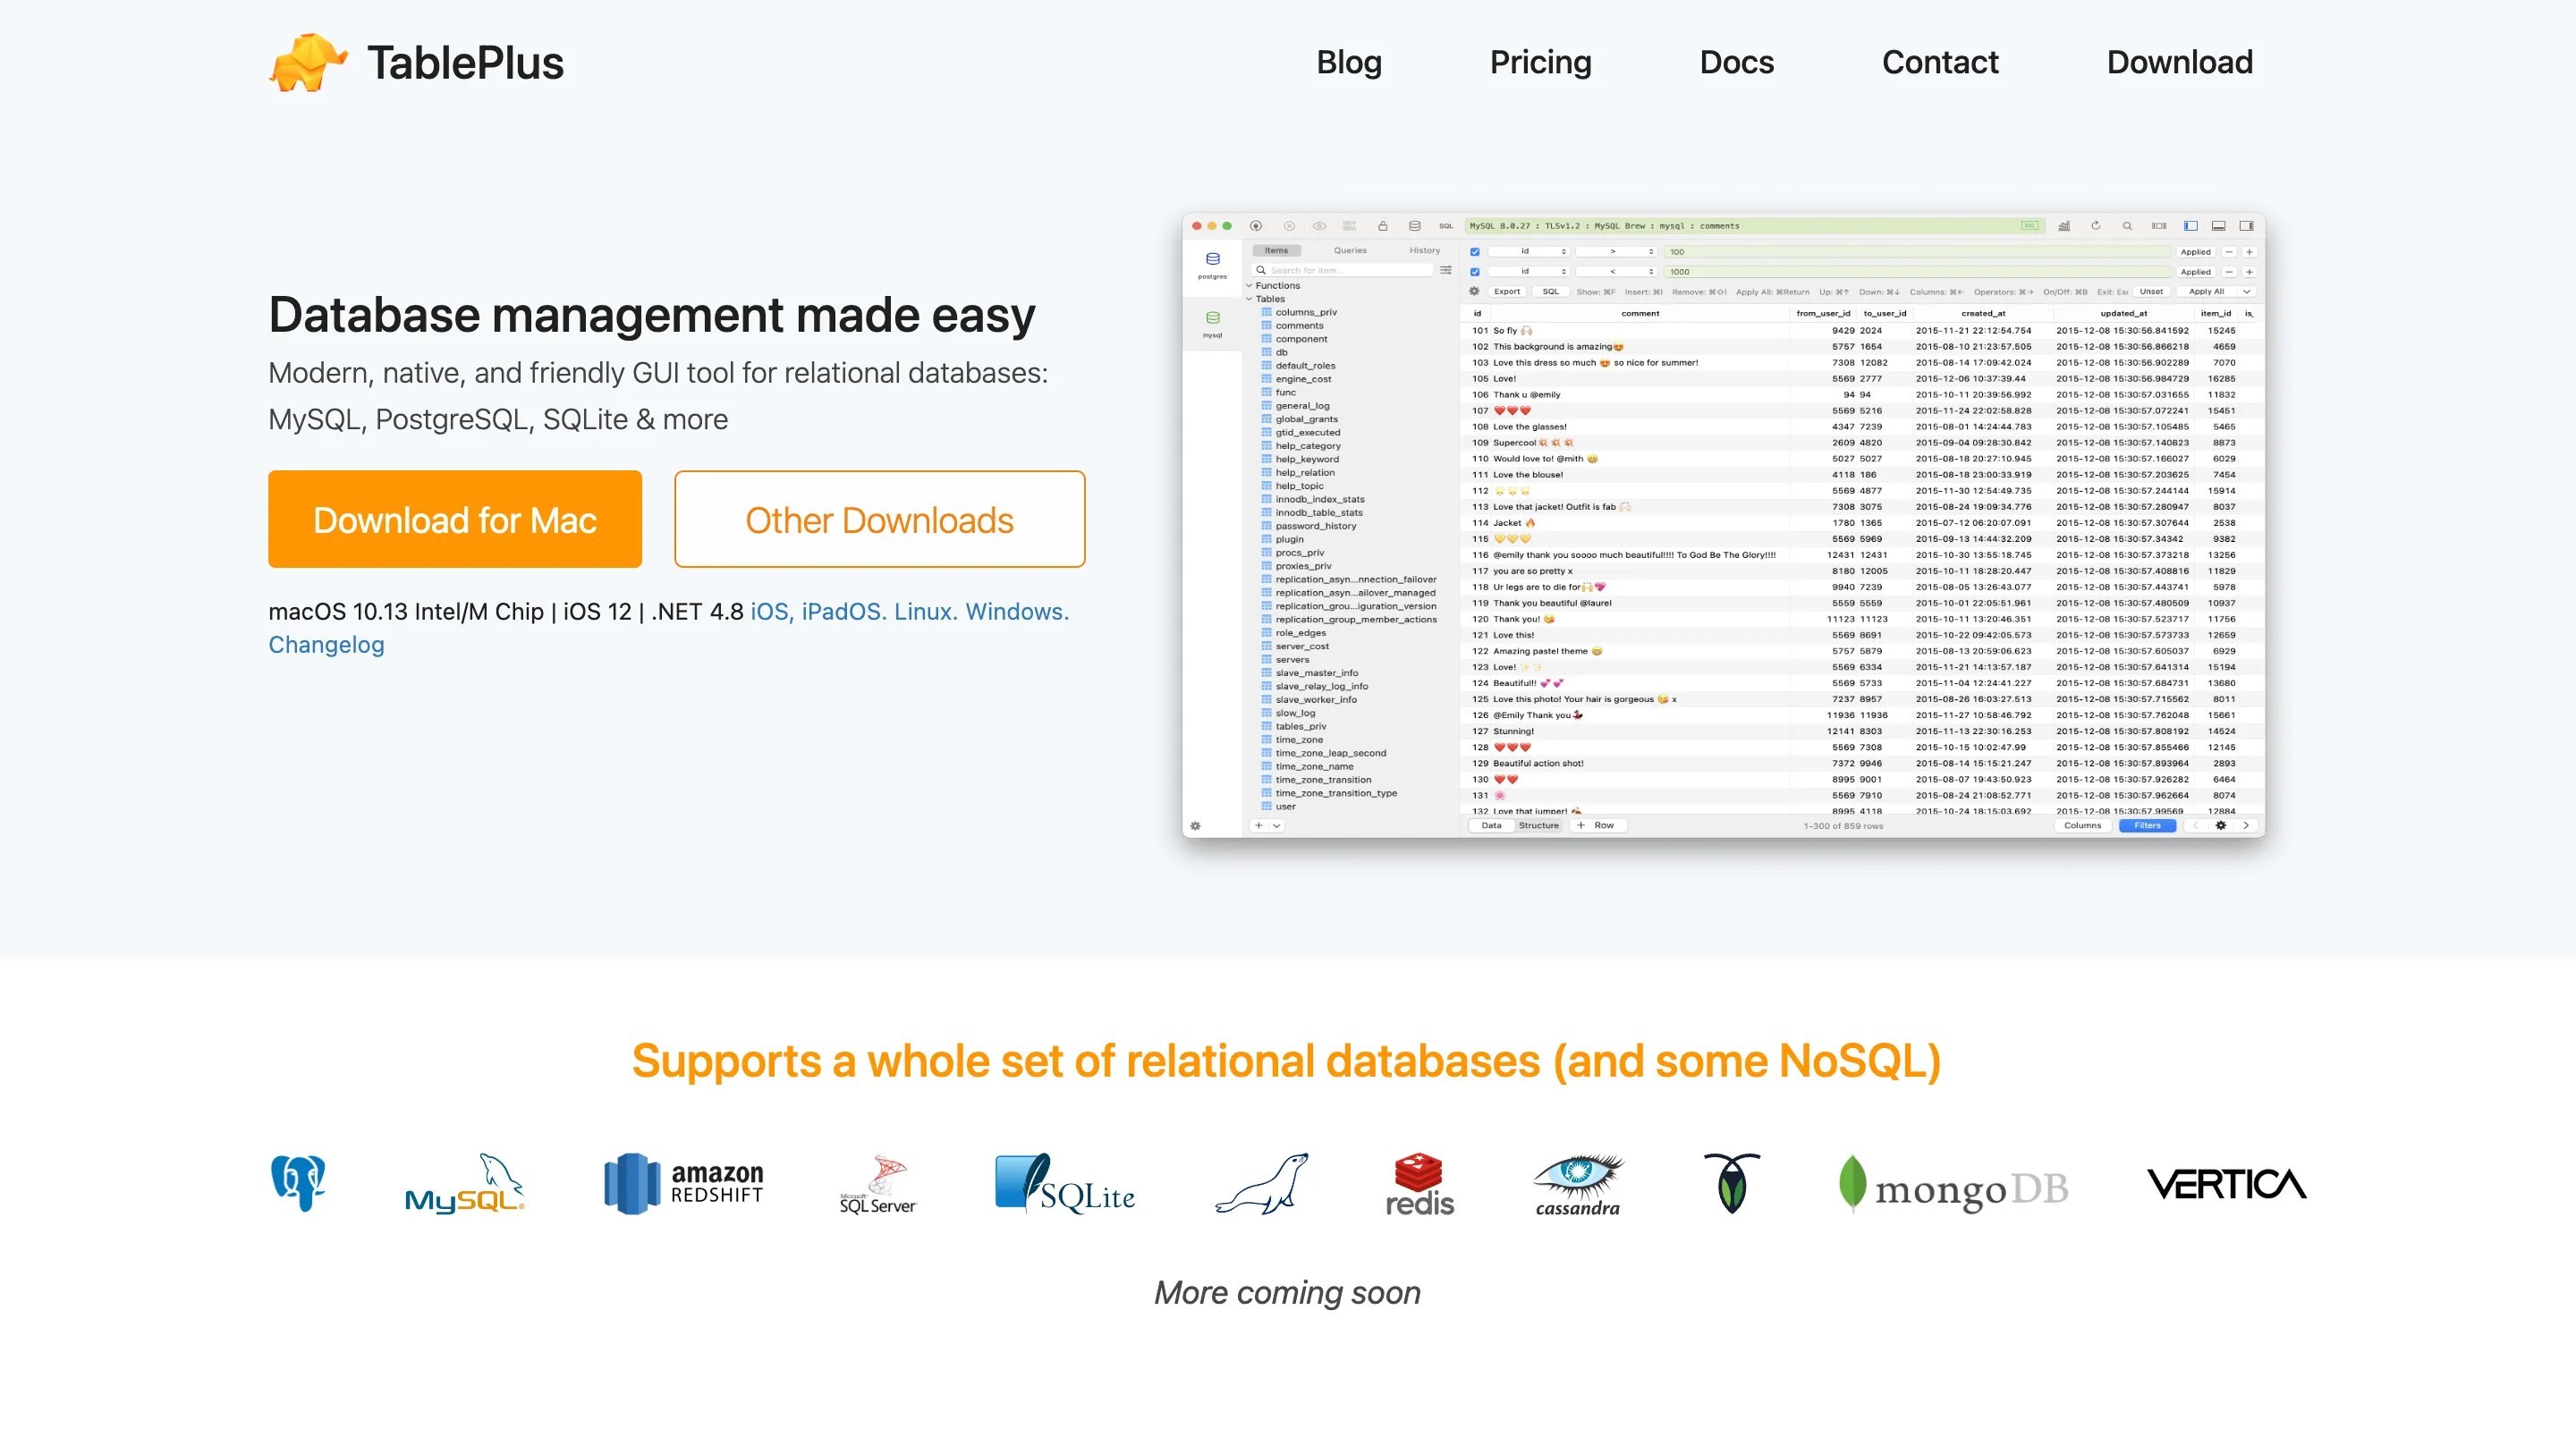
Task: Click the Amazon Redshift logo
Action: pos(684,1183)
